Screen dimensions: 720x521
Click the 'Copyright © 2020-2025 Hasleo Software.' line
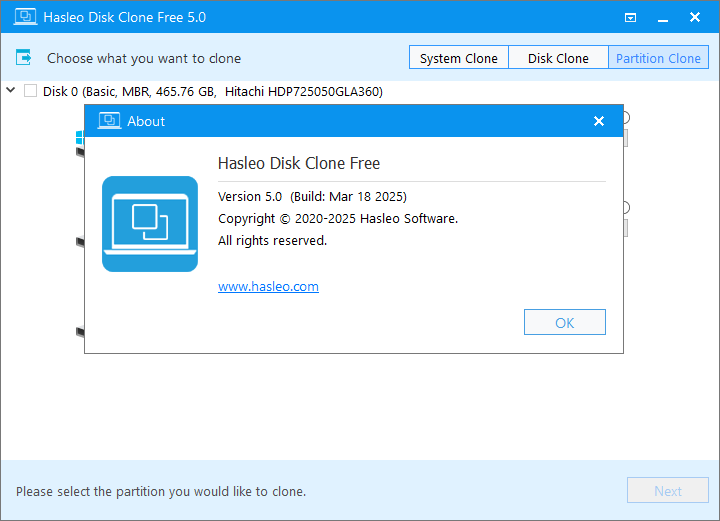(x=338, y=218)
